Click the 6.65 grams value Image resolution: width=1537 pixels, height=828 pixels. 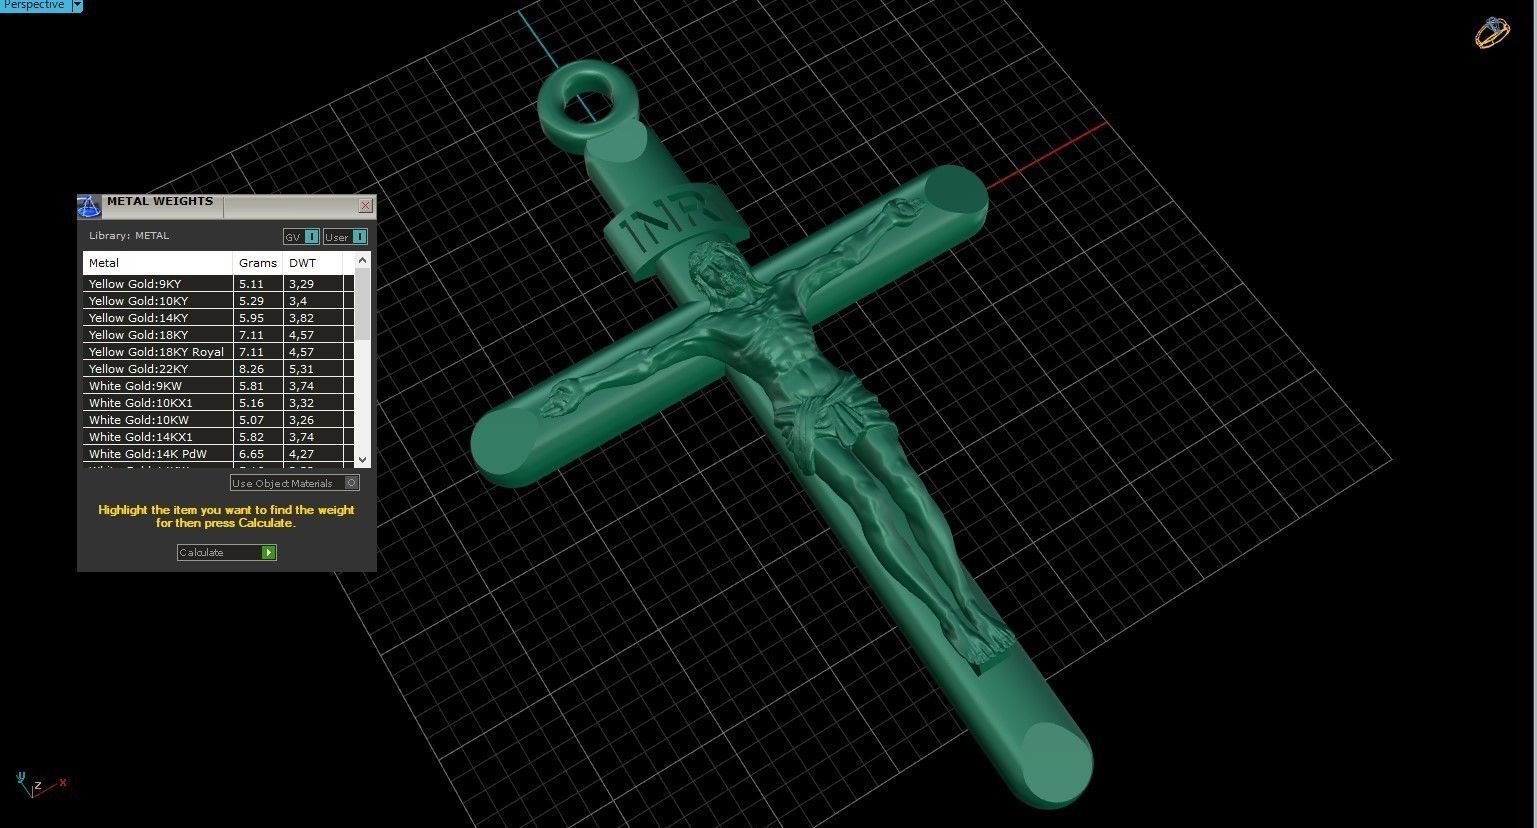tap(251, 454)
